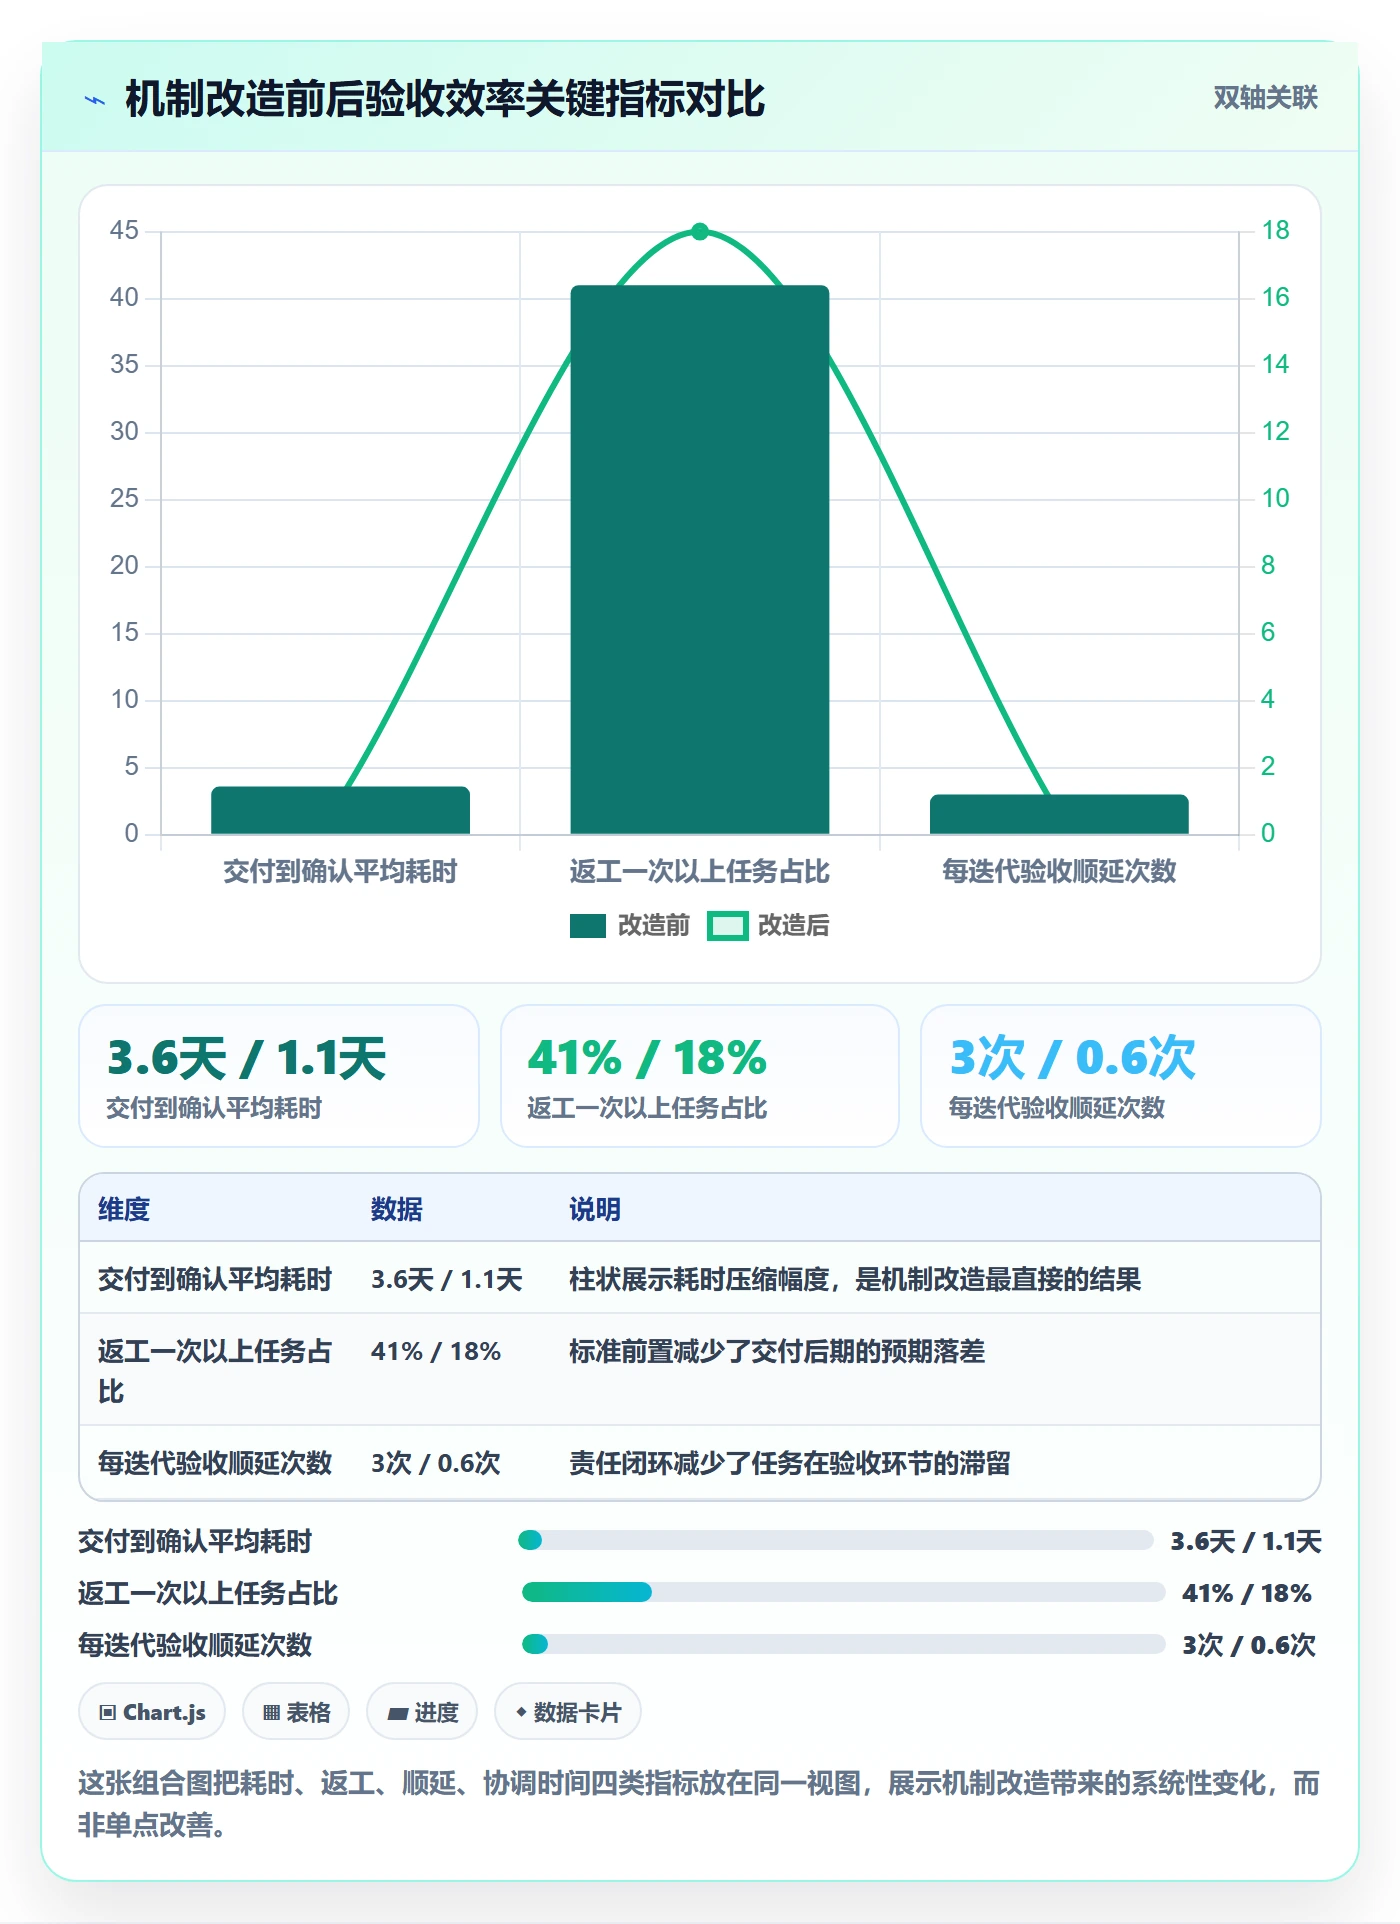Click the lightning icon beside the title
Image resolution: width=1400 pixels, height=1924 pixels.
point(95,100)
